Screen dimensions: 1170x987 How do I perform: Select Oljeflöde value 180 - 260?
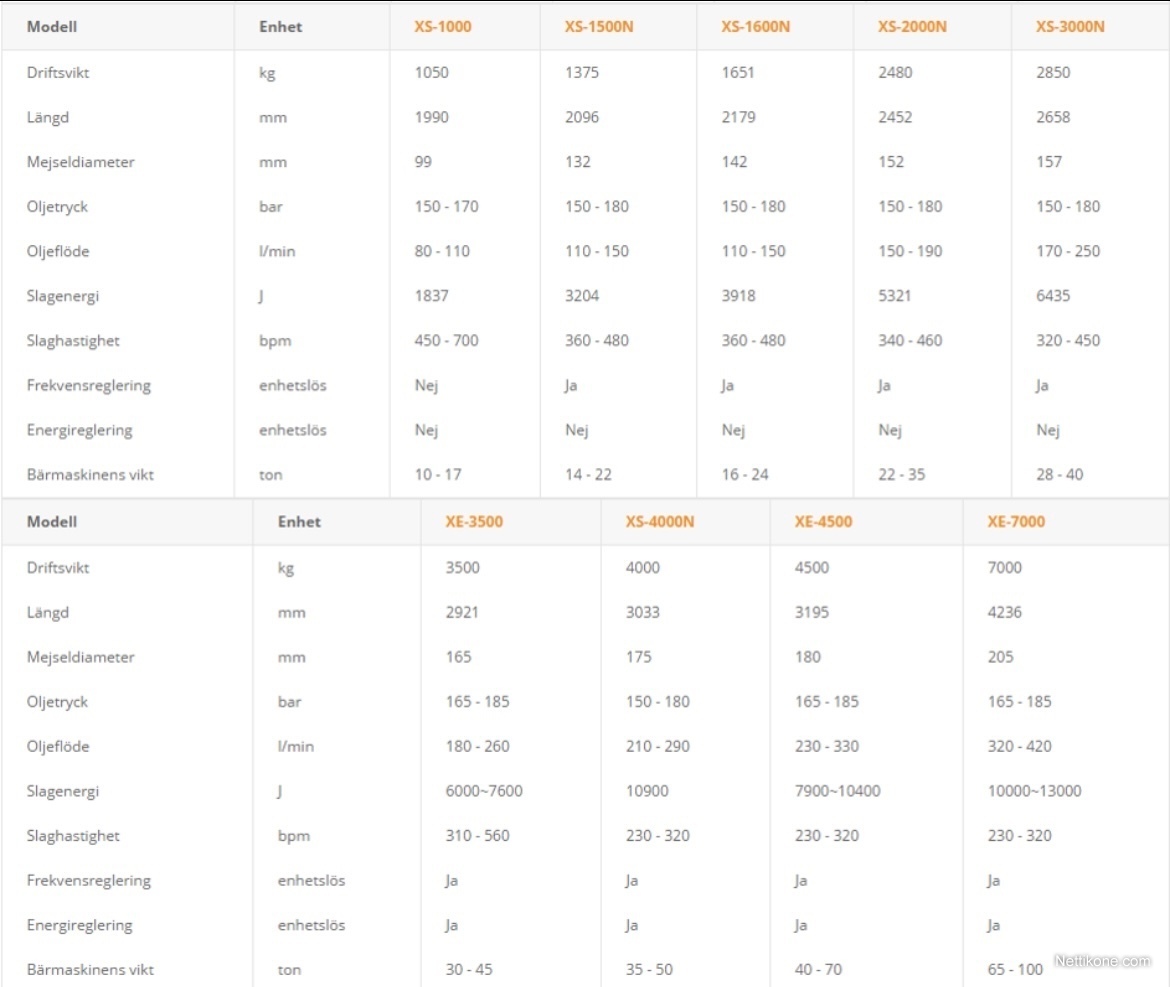tap(478, 747)
